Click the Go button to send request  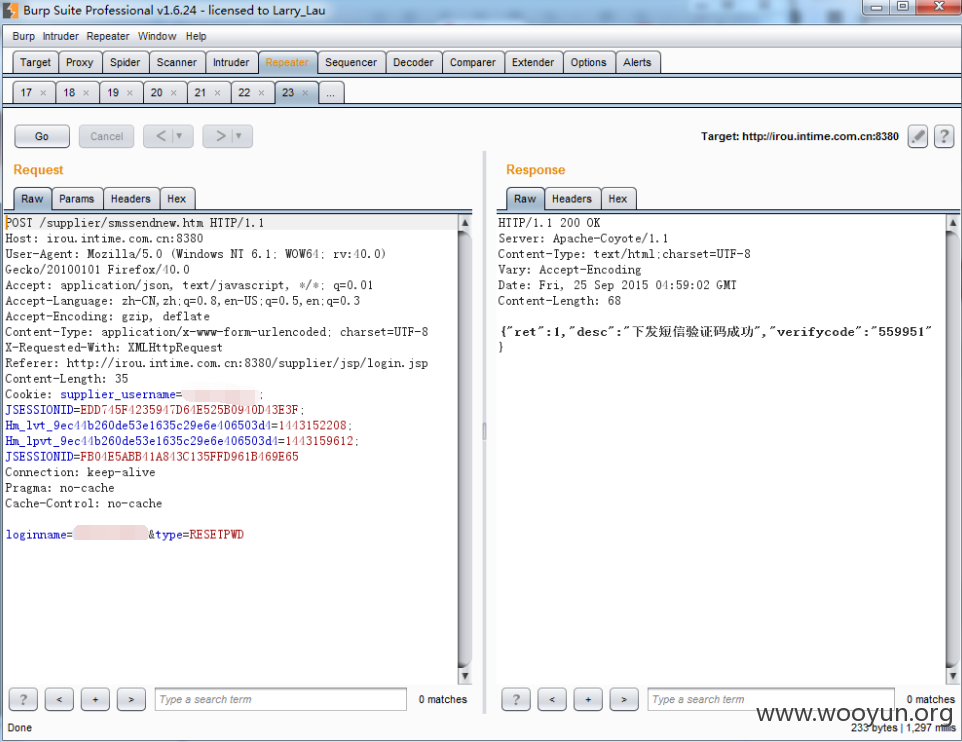pyautogui.click(x=42, y=136)
